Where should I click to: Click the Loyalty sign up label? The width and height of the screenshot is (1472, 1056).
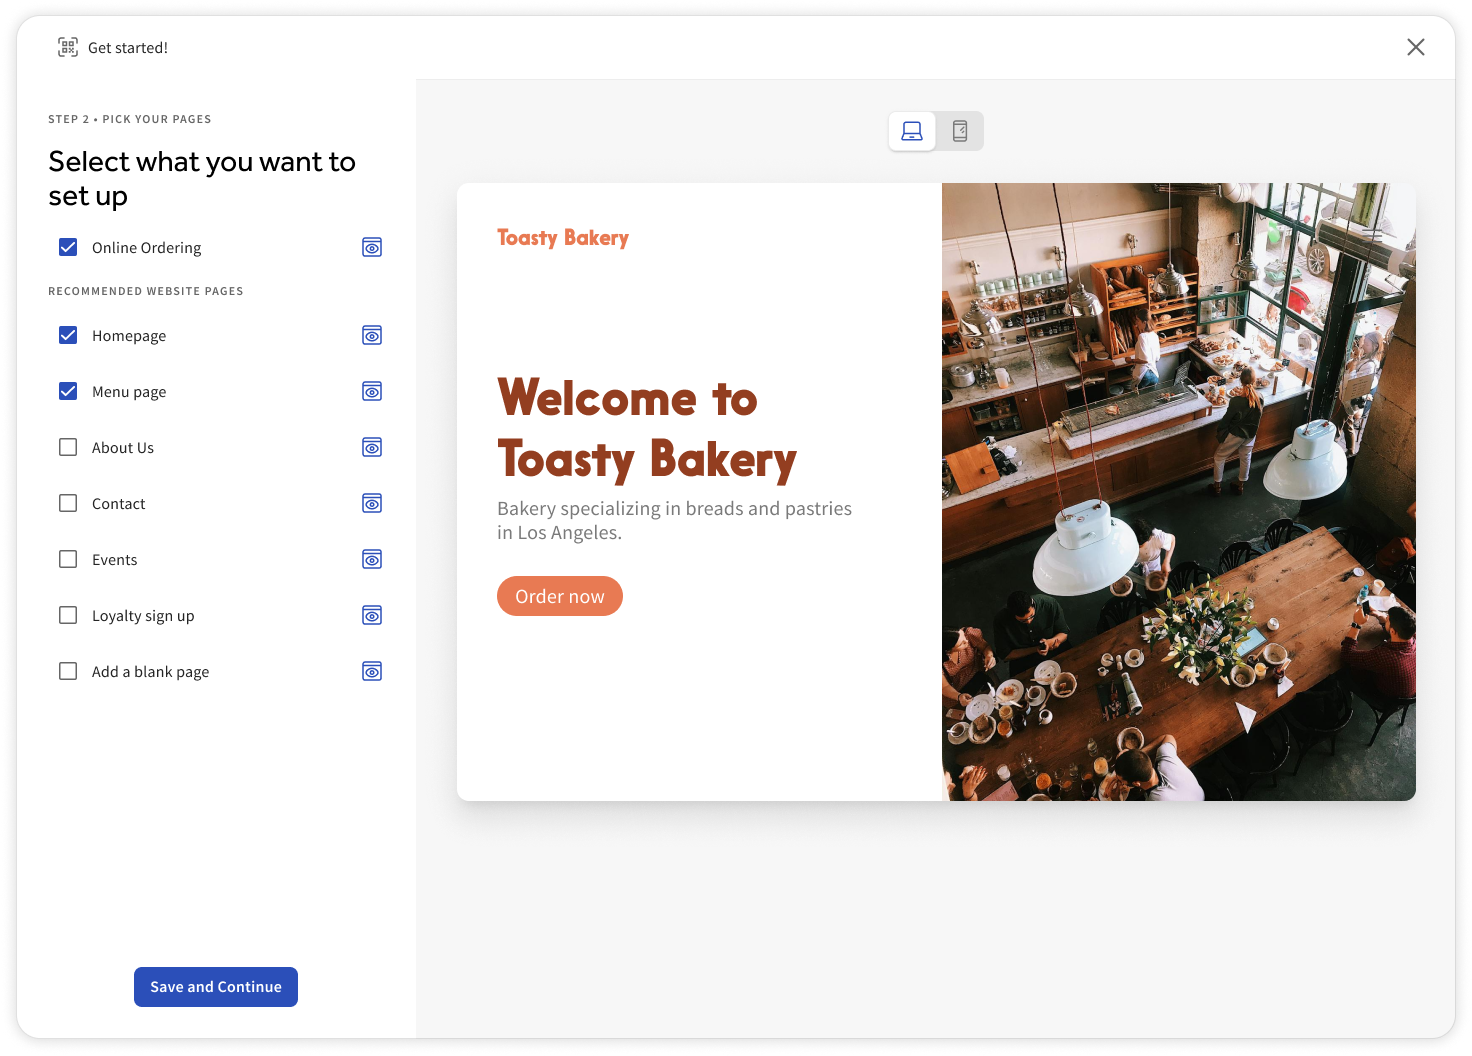click(x=143, y=616)
